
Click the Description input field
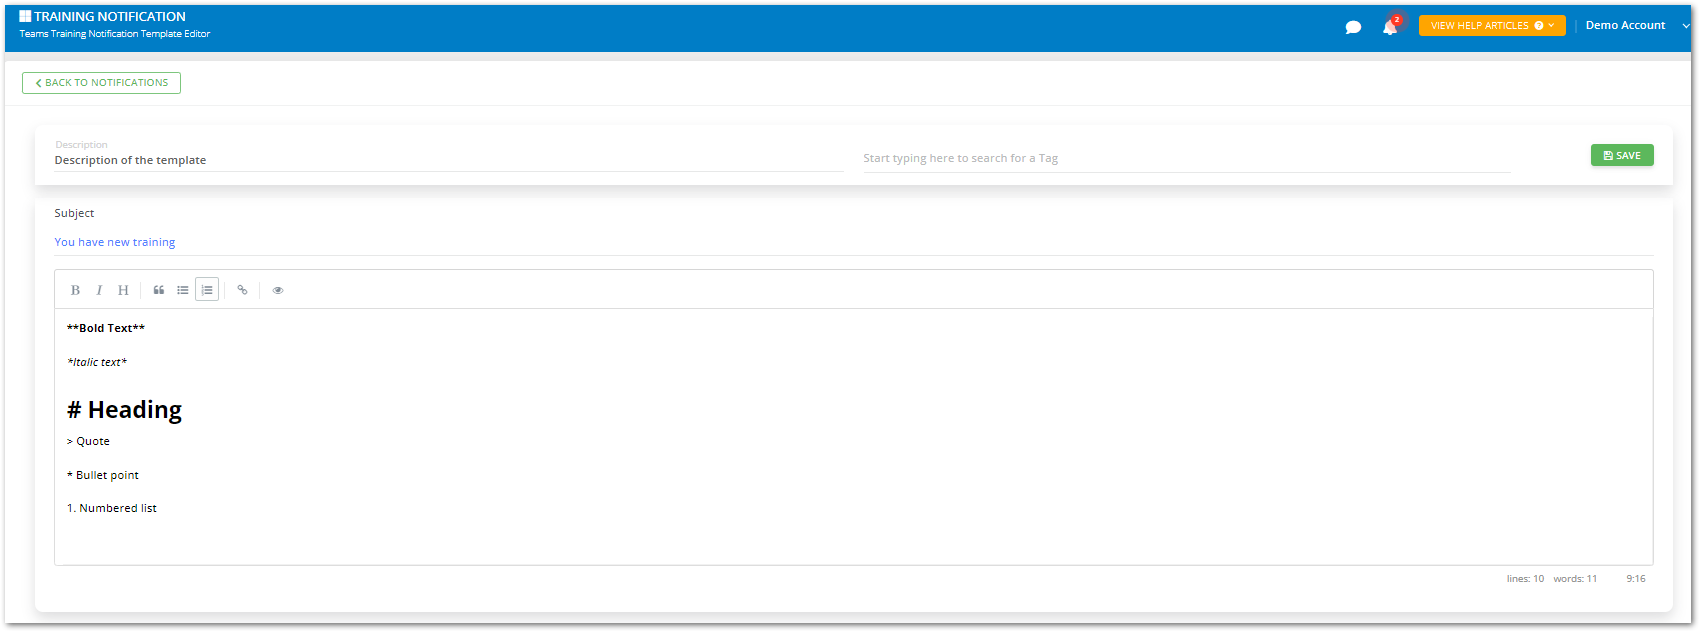[449, 160]
